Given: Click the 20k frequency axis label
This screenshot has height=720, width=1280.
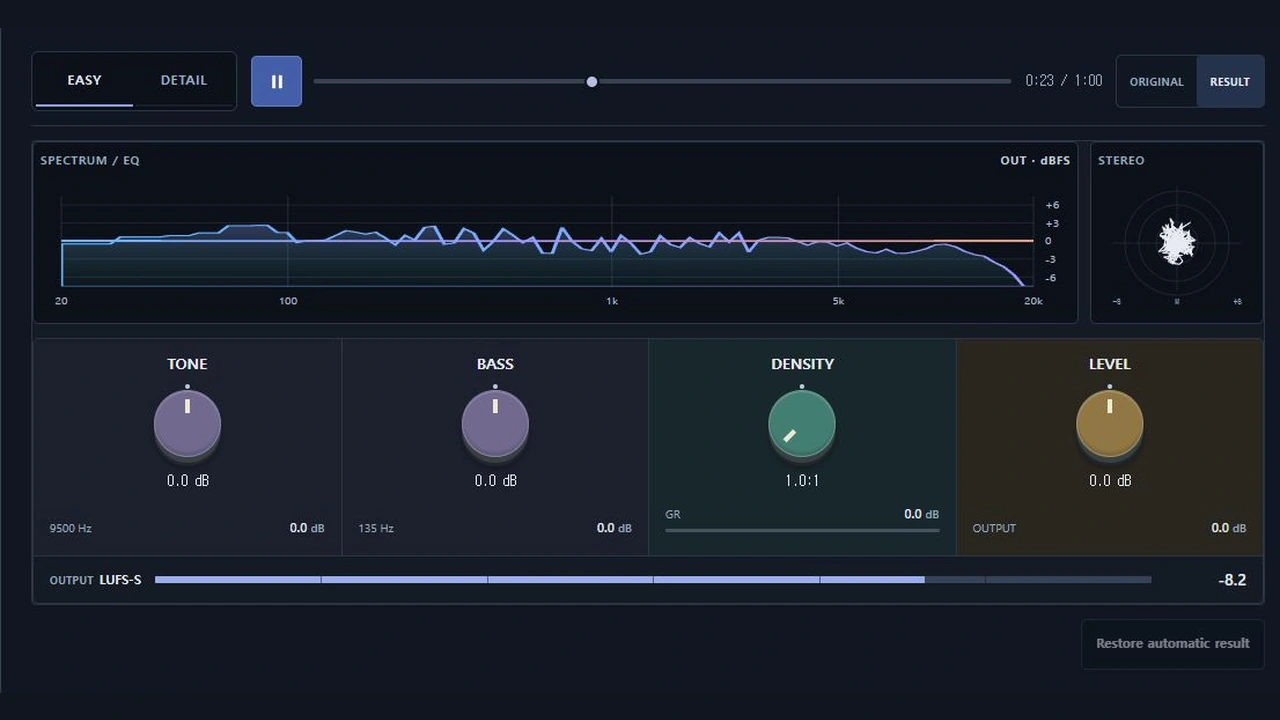Looking at the screenshot, I should (x=1032, y=301).
